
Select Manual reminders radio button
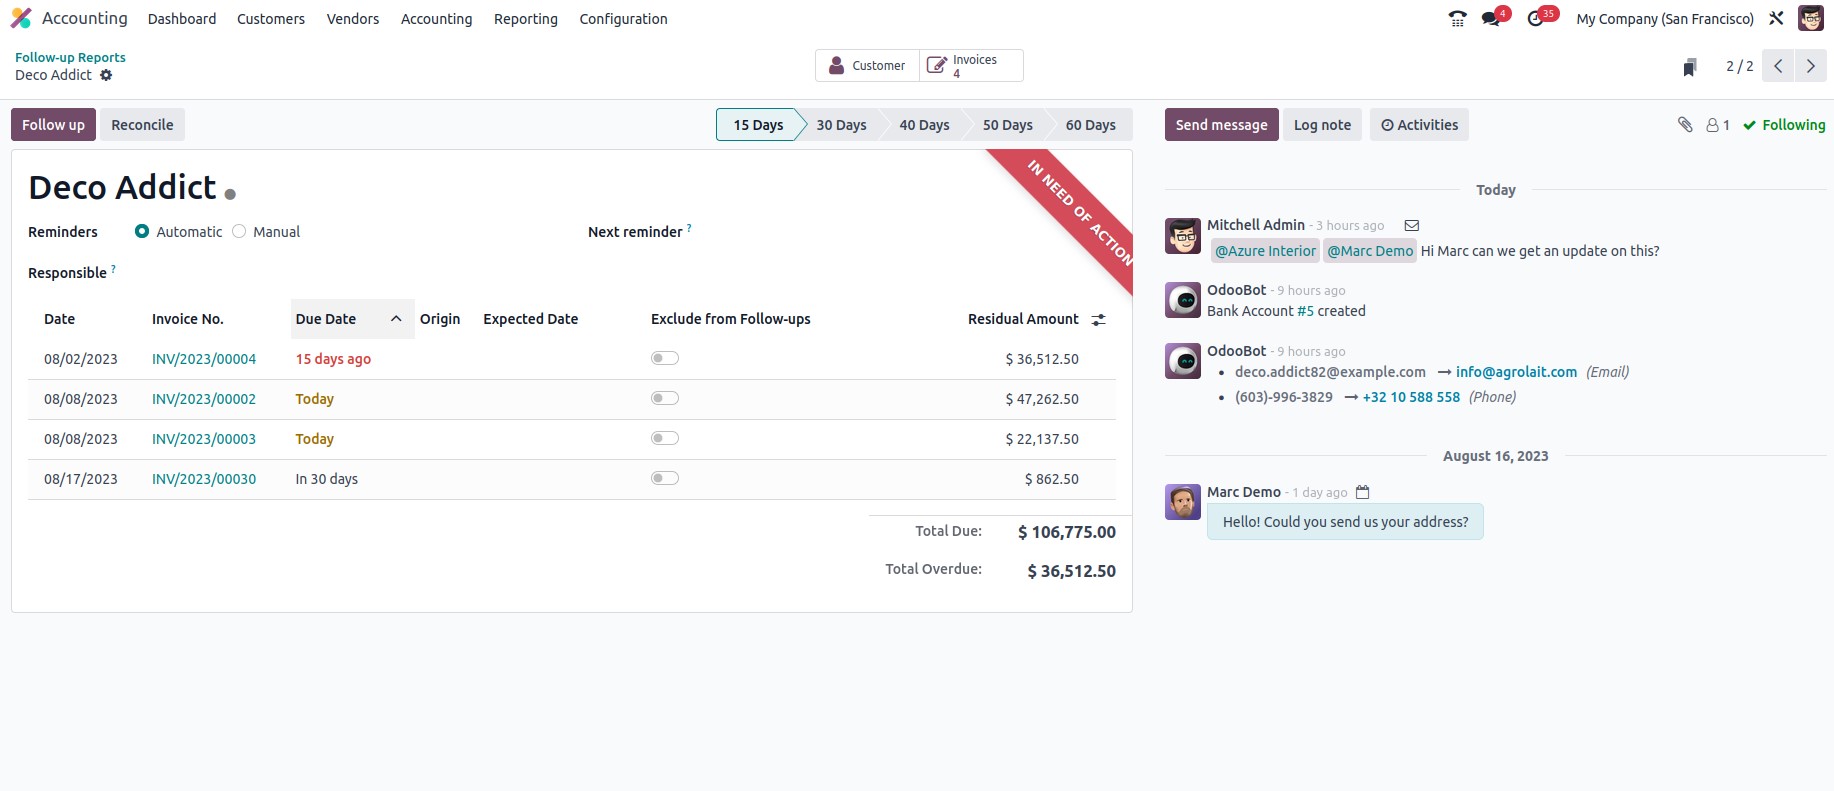click(x=239, y=231)
